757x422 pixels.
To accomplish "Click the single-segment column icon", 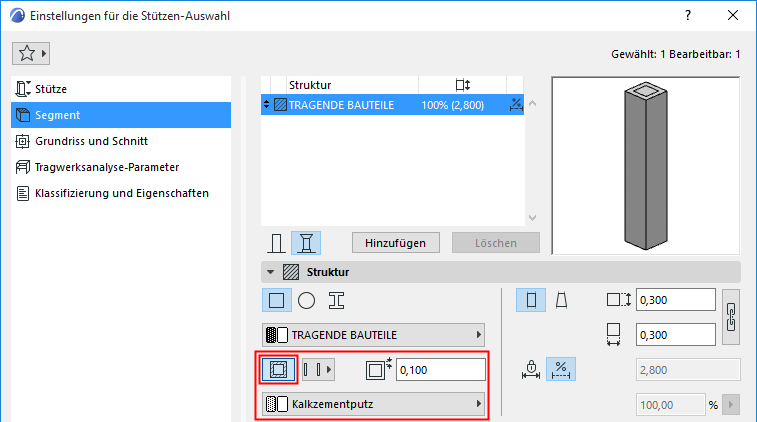I will pos(277,243).
